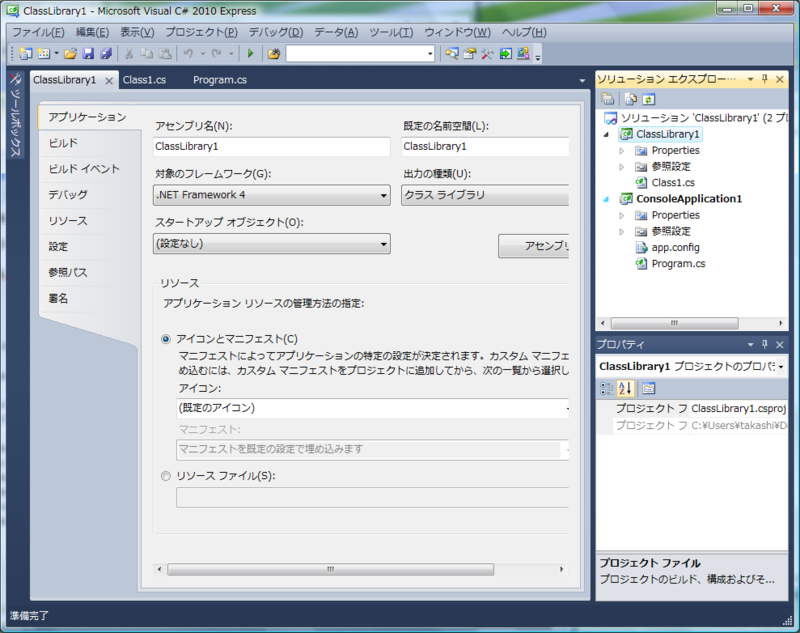
Task: Click the Categorized view icon in Properties panel
Action: (x=606, y=389)
